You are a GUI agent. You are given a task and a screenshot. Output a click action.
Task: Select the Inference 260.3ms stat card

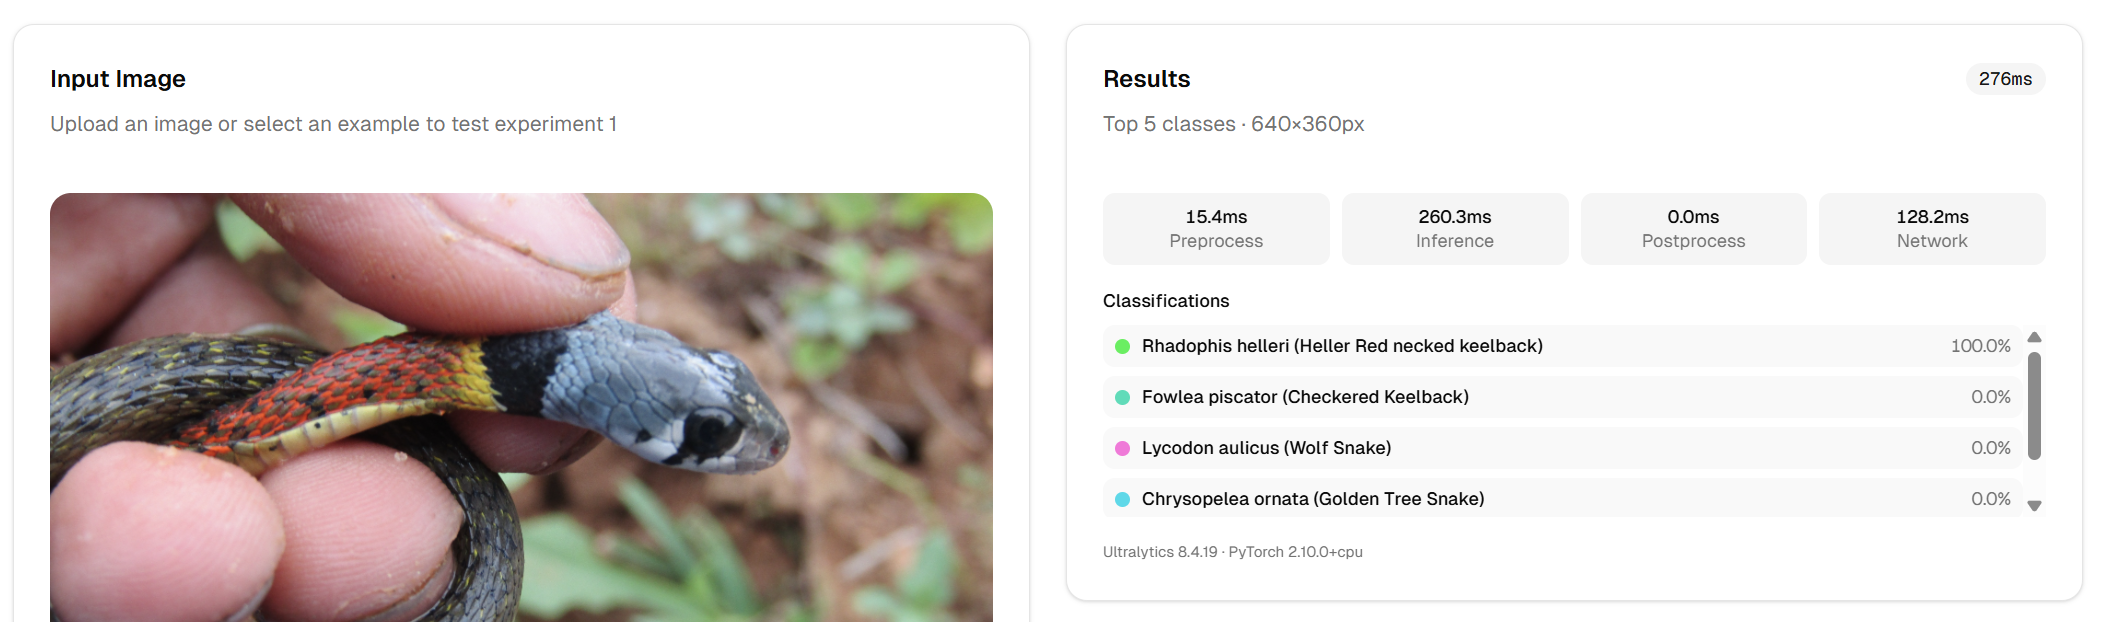(x=1454, y=228)
